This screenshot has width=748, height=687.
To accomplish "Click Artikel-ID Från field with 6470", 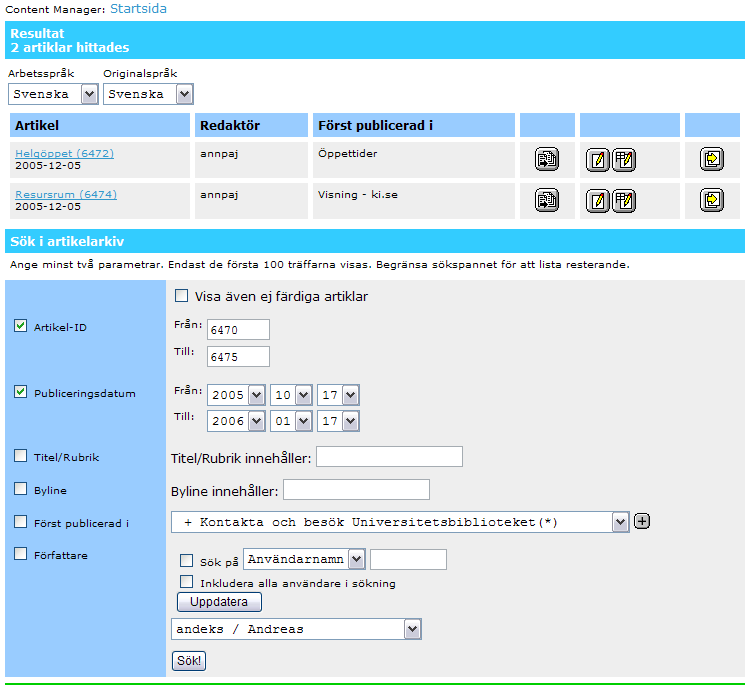I will (238, 330).
